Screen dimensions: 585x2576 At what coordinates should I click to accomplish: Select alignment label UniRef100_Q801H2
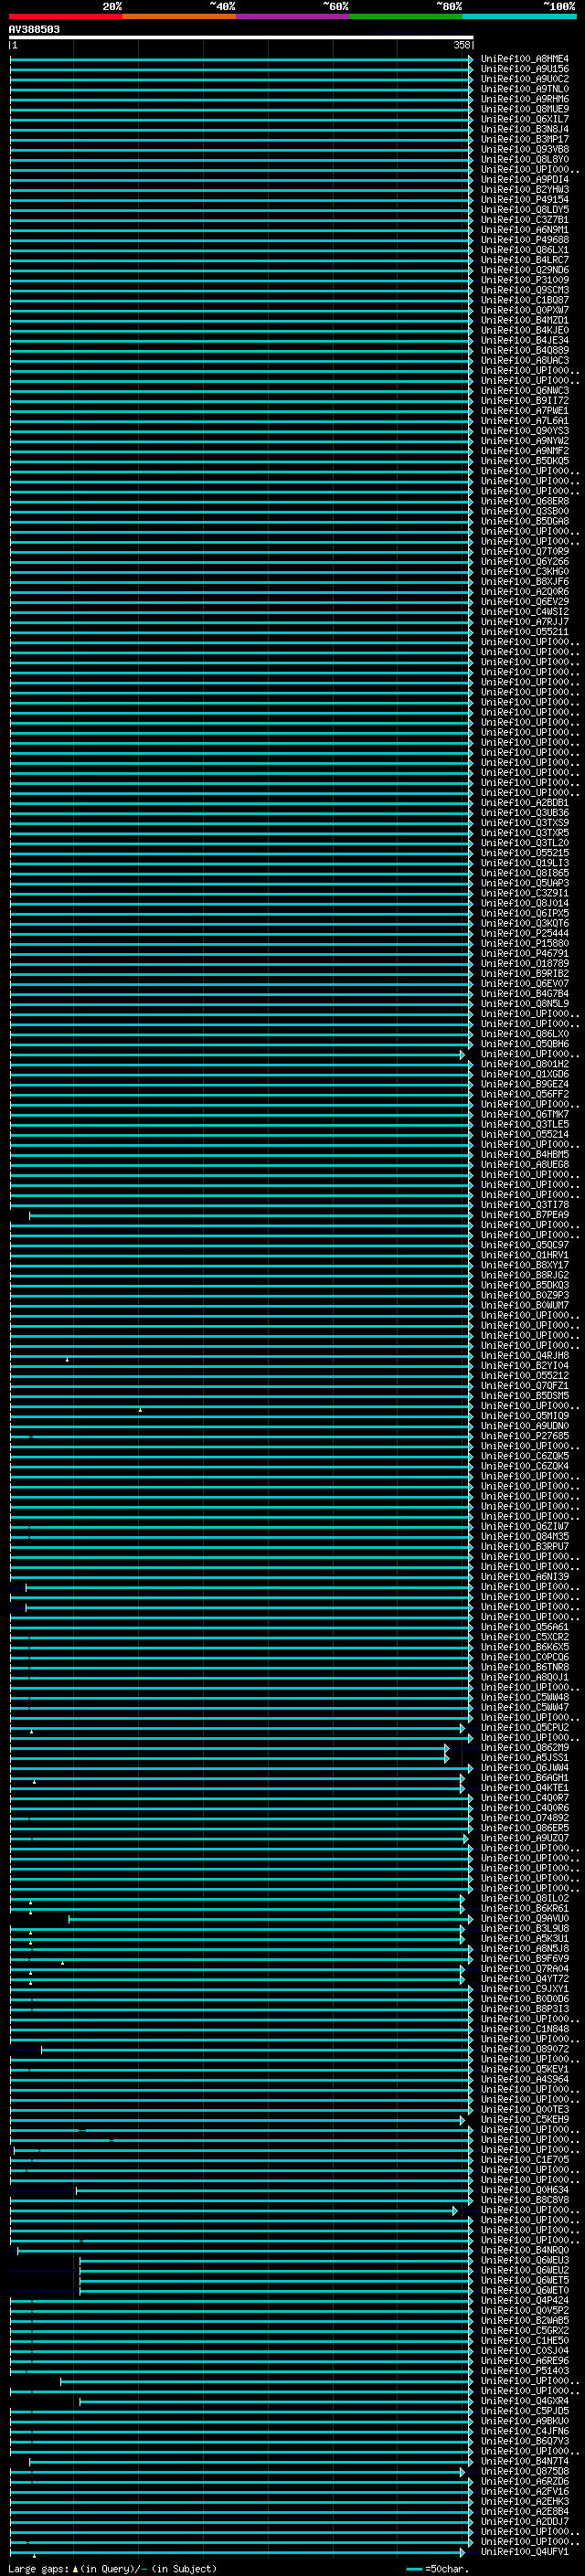pyautogui.click(x=525, y=1064)
